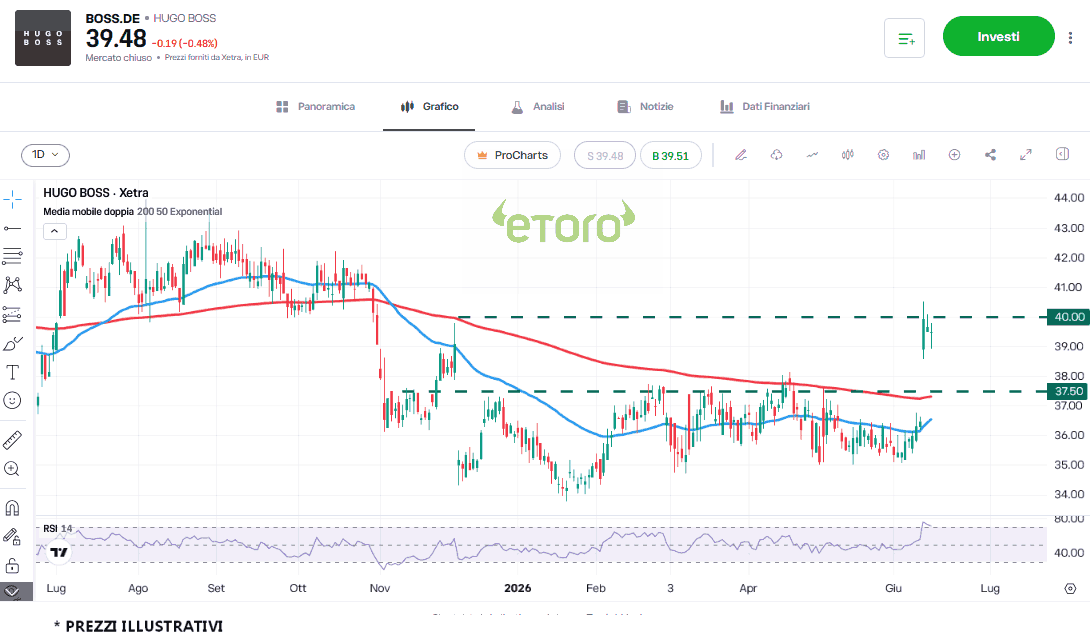
Task: Collapse the indicator legend chevron
Action: point(54,231)
